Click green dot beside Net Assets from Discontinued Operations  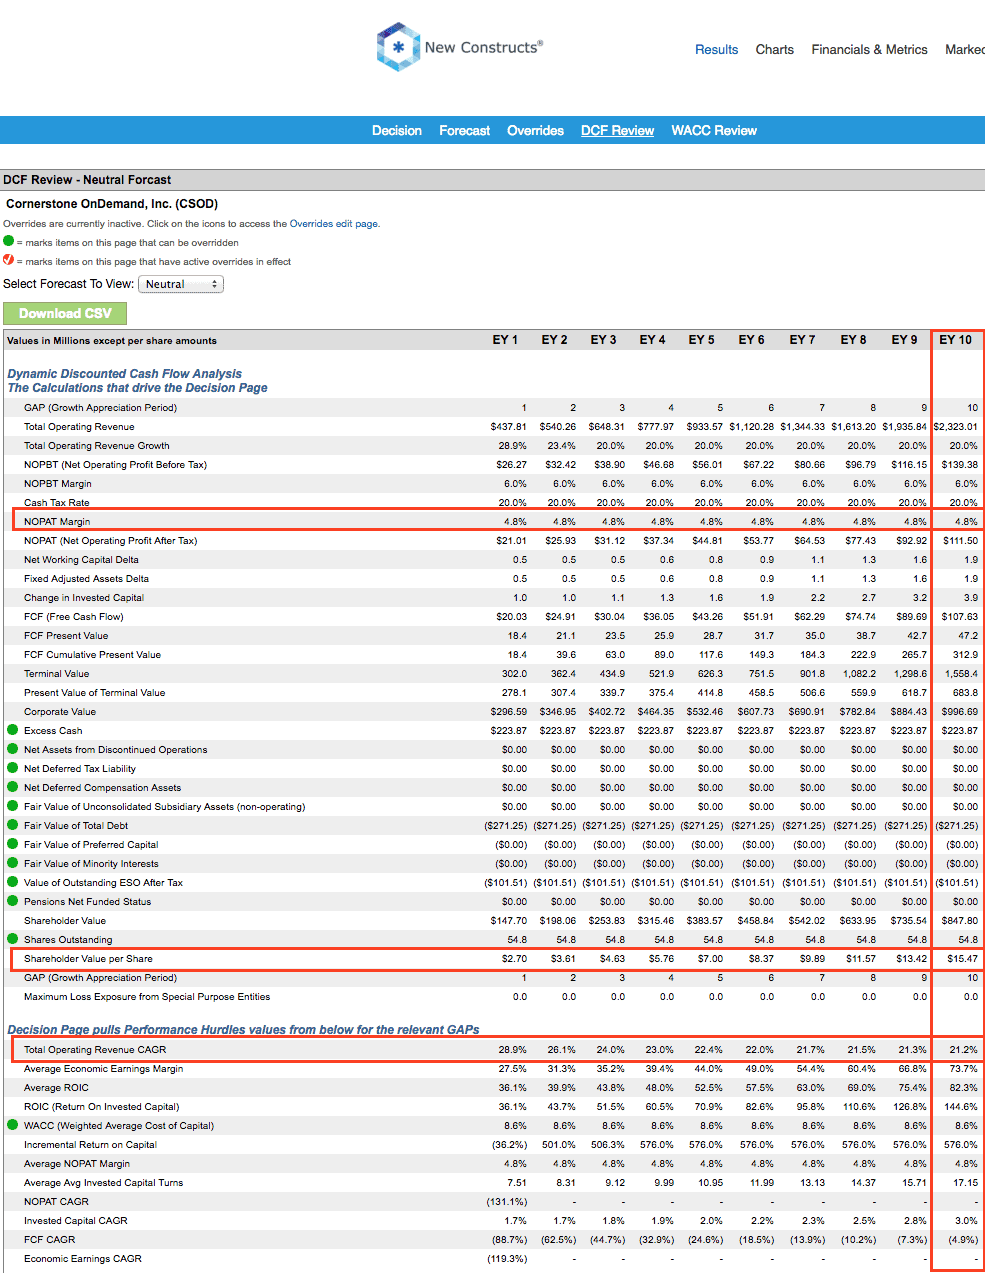(x=13, y=749)
